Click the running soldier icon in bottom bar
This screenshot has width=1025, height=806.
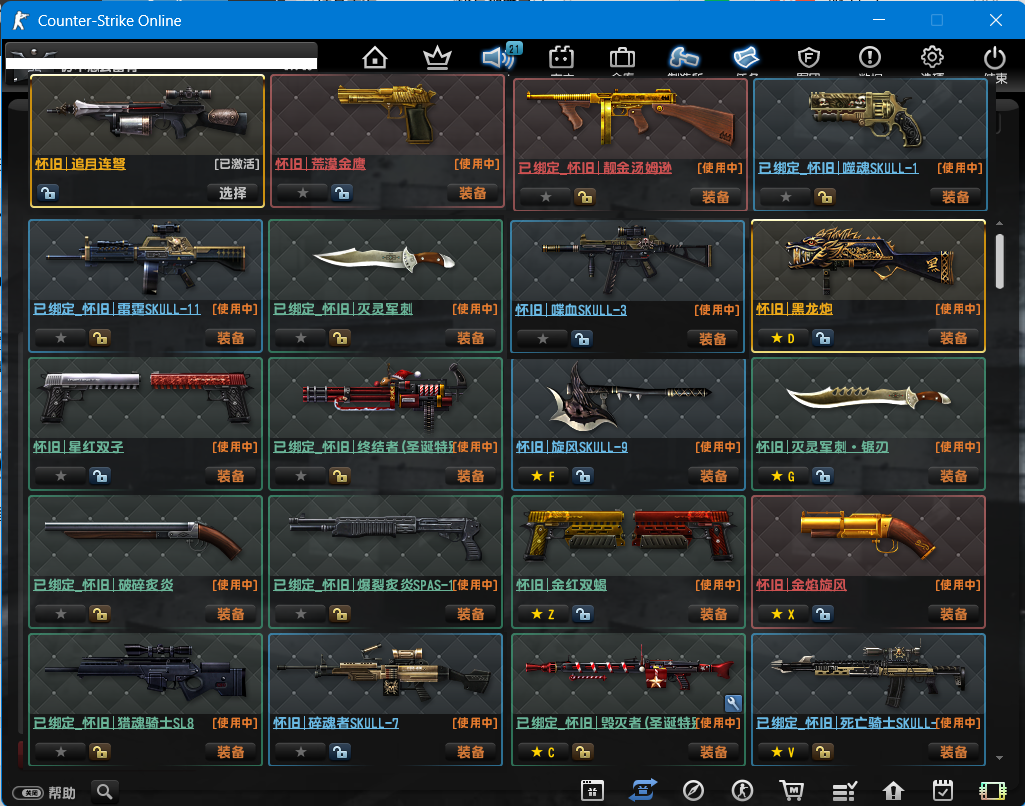point(742,791)
